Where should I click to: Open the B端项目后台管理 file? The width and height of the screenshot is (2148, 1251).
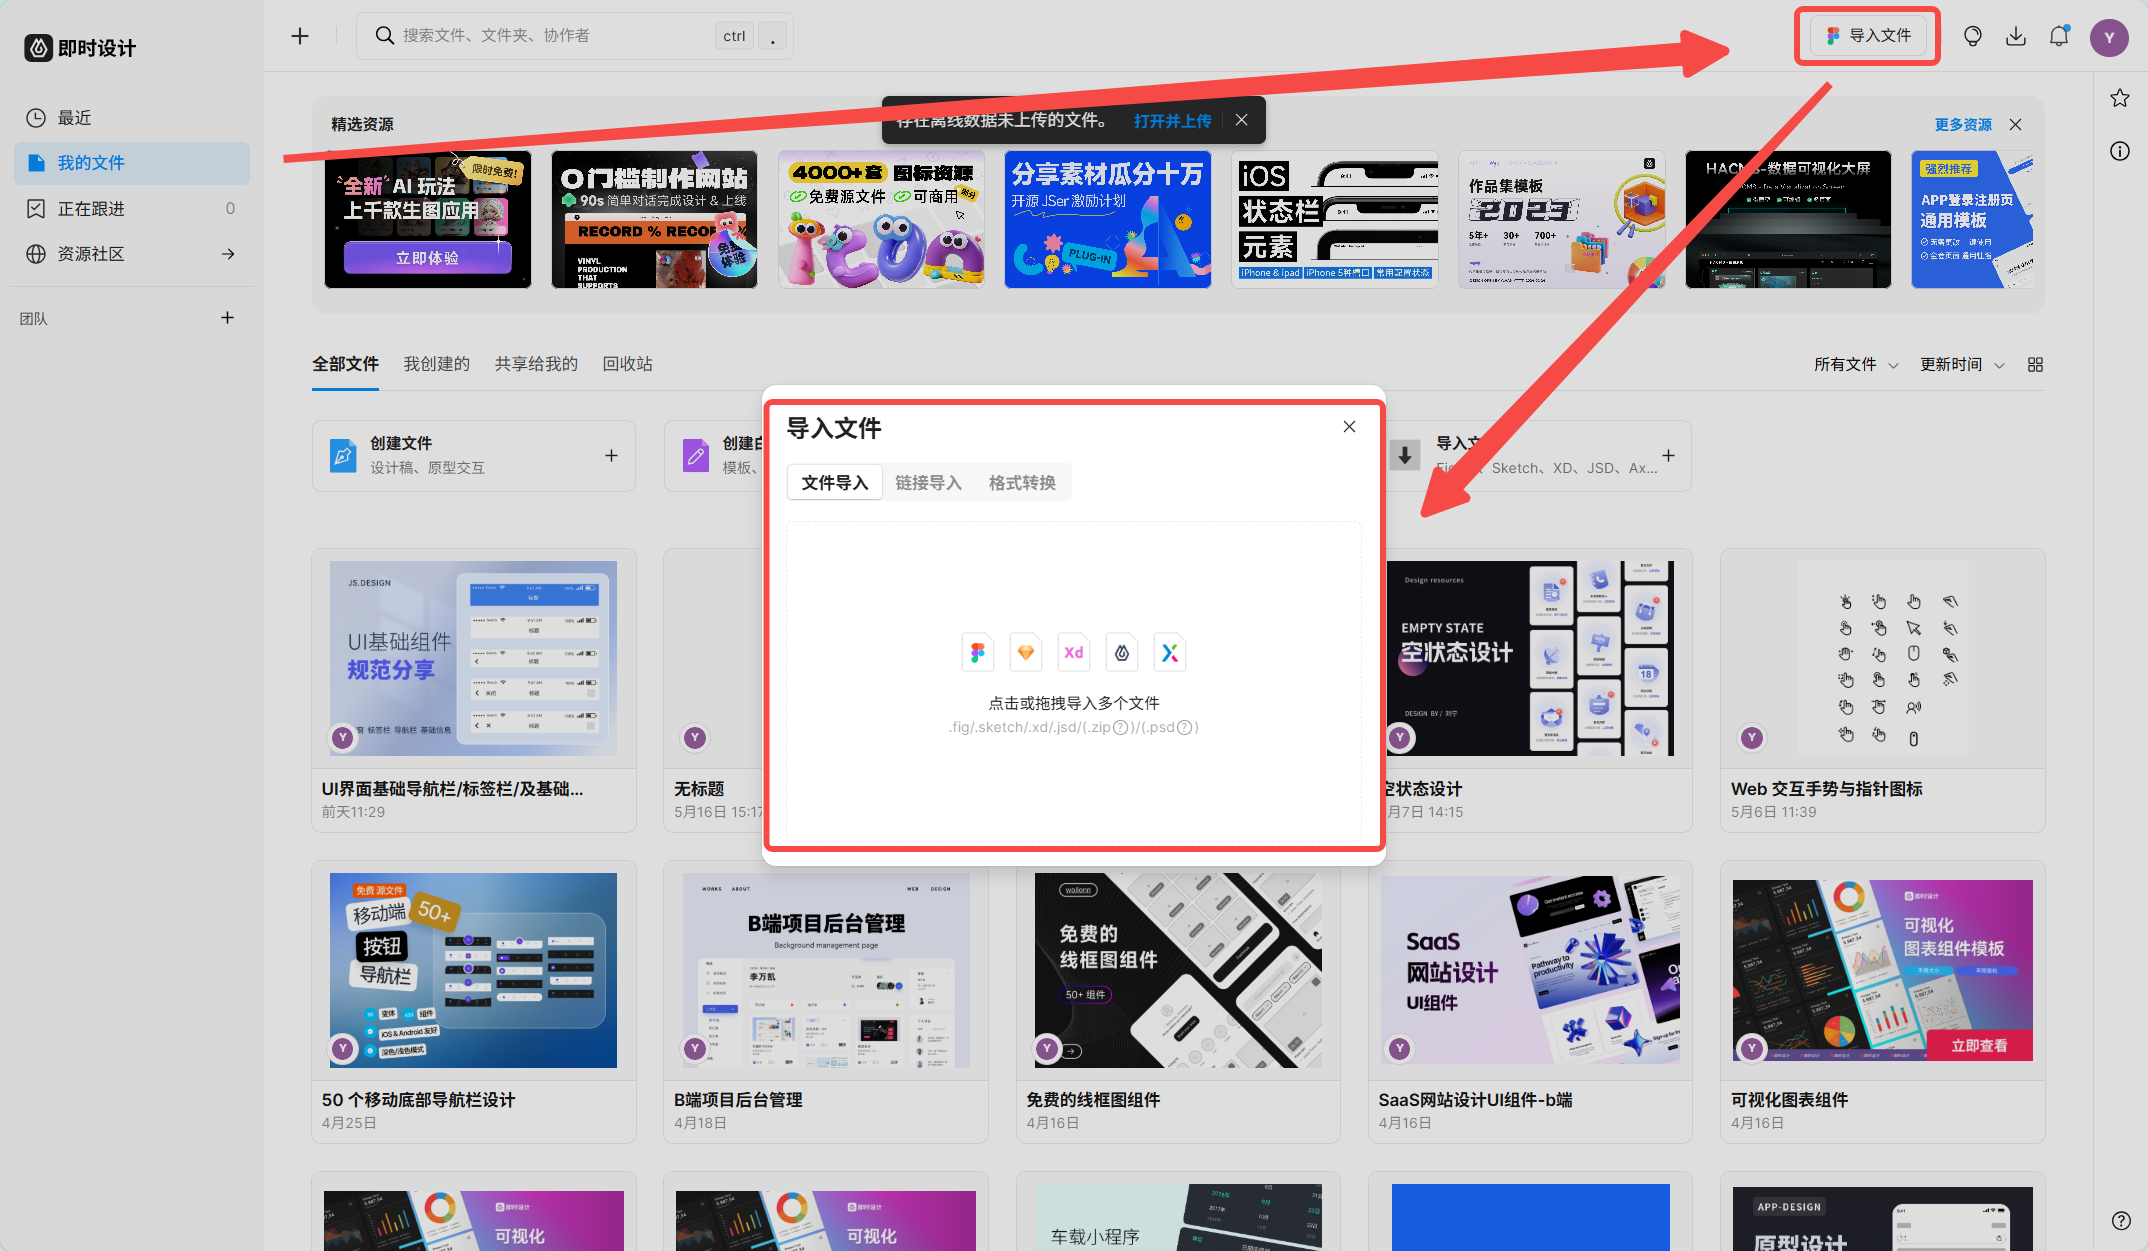(x=826, y=1001)
